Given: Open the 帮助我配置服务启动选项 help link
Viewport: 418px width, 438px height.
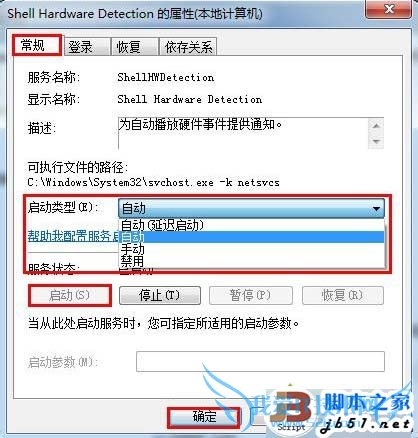Looking at the screenshot, I should (73, 236).
